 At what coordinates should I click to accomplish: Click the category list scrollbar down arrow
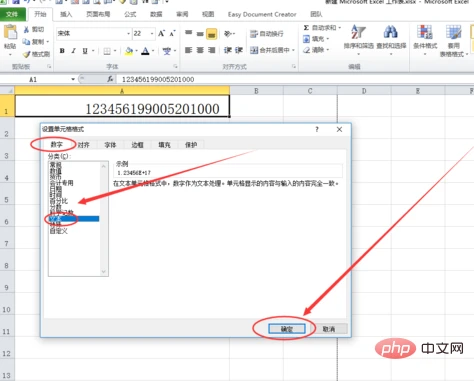(x=104, y=272)
